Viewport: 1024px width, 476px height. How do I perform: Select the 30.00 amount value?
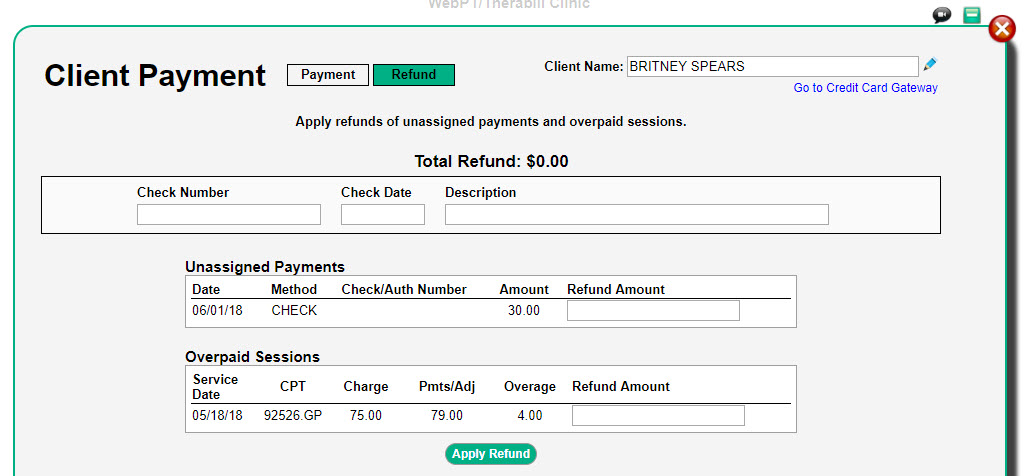524,311
